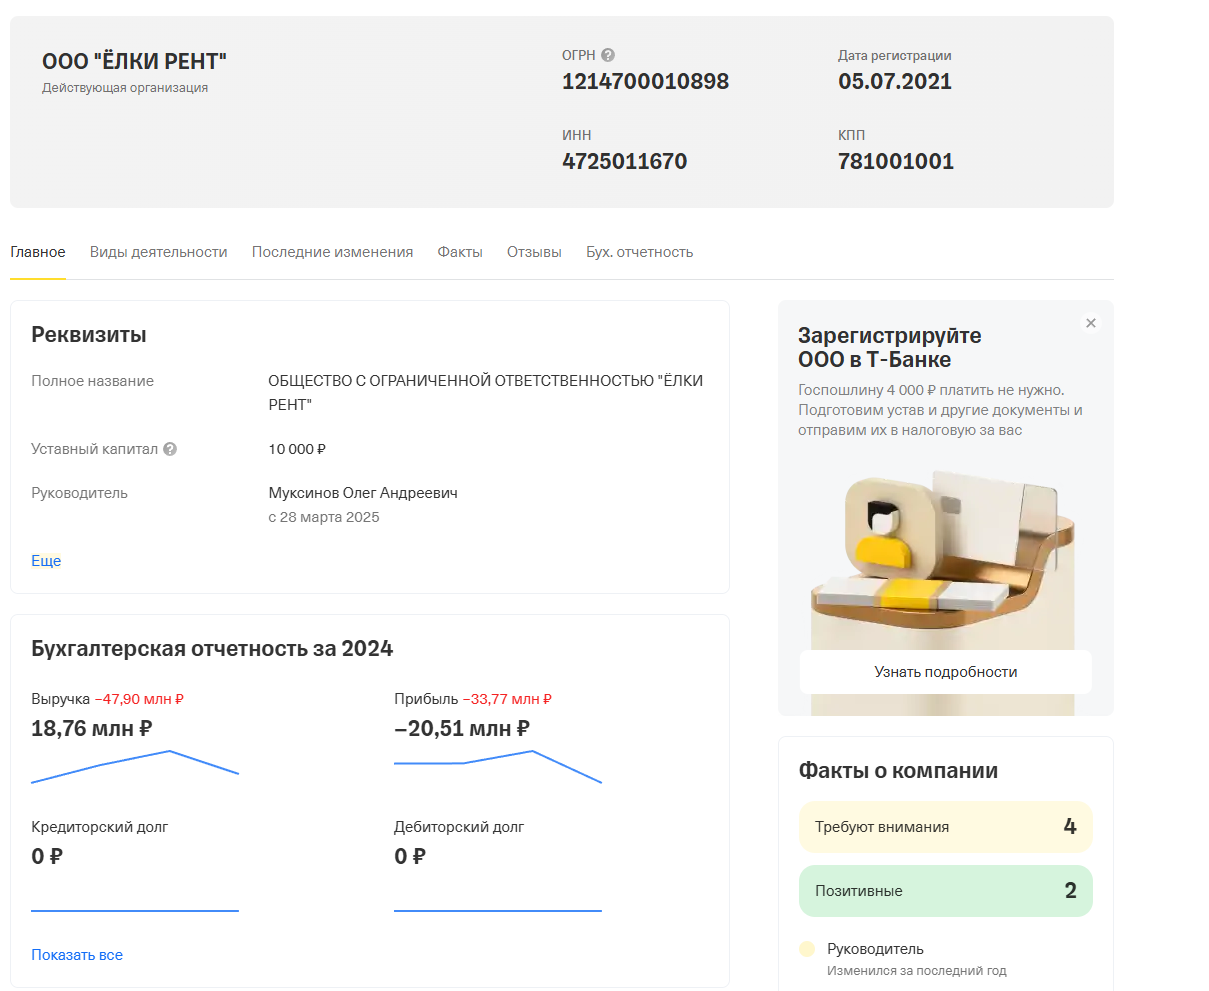
Task: Open the Отзывы tab
Action: [x=534, y=252]
